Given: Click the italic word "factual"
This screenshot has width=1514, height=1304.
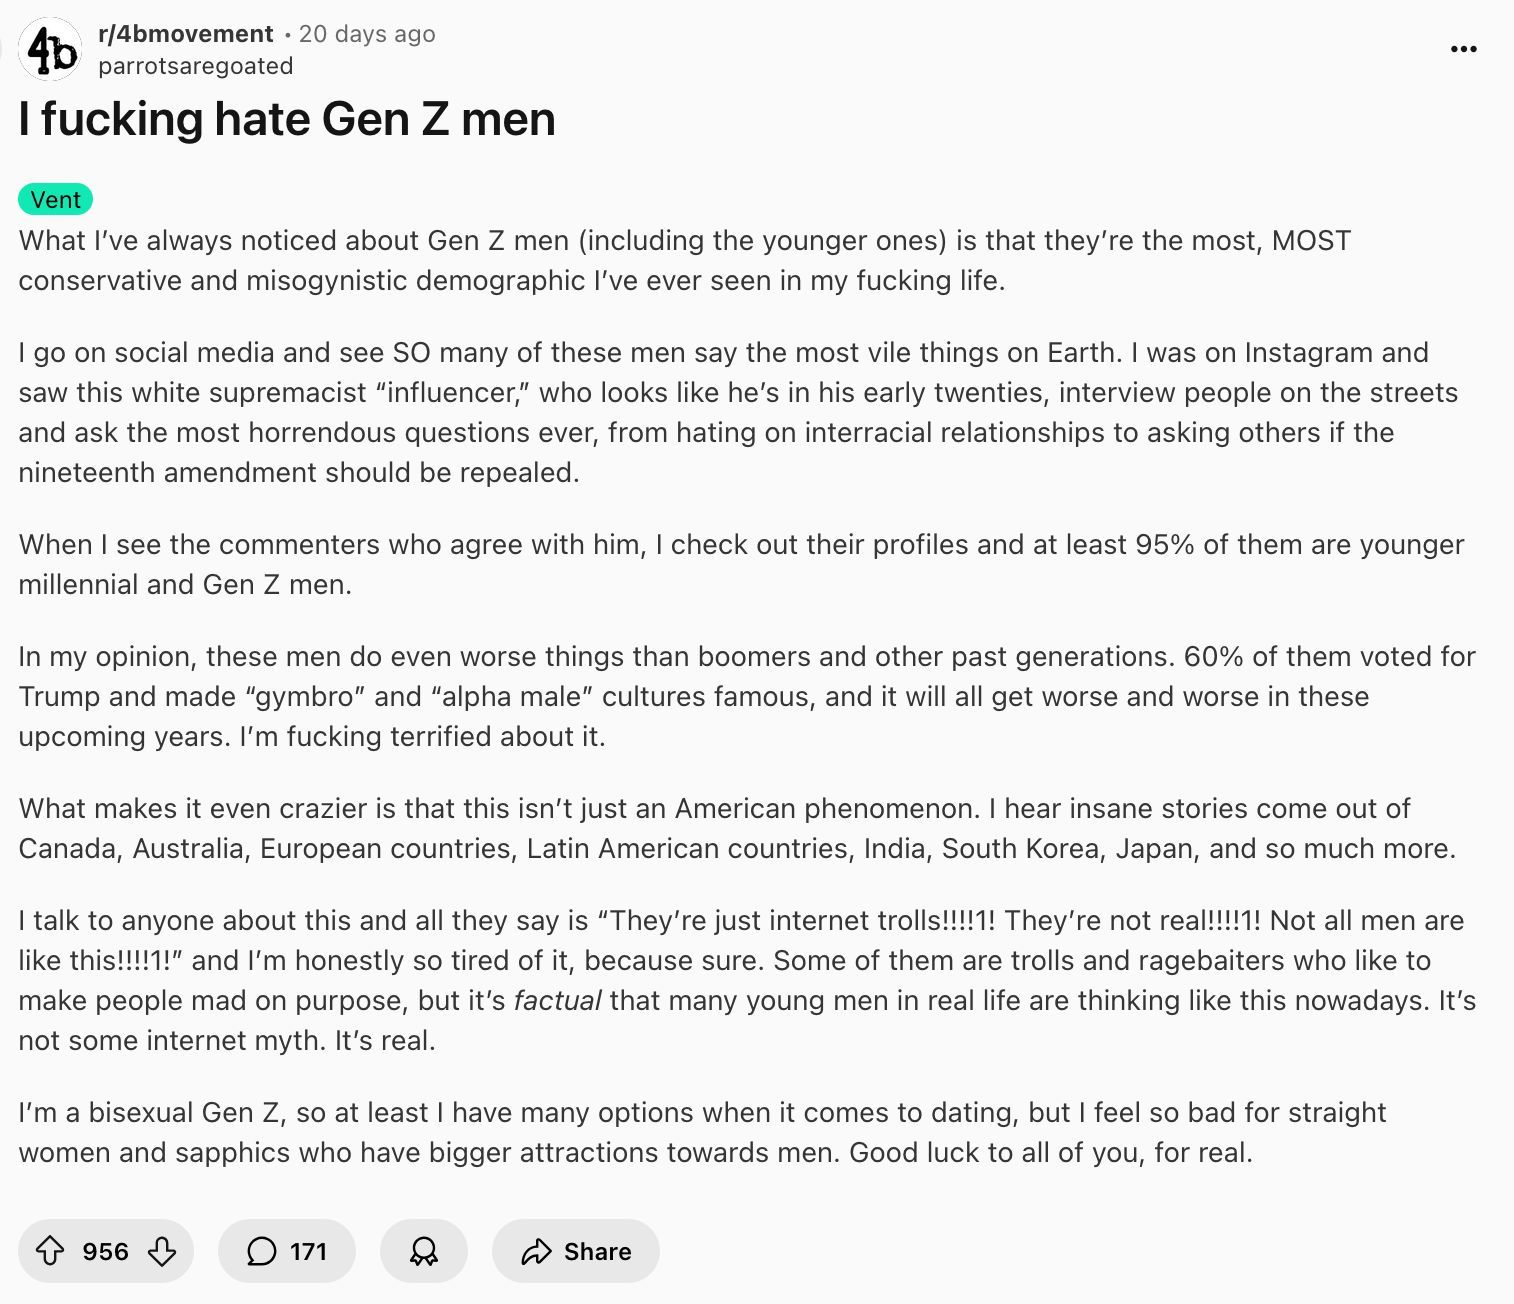Looking at the screenshot, I should click(557, 1000).
